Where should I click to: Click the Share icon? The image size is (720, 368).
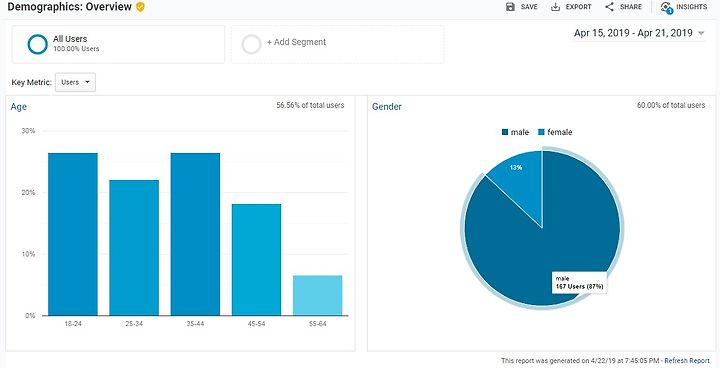point(609,7)
